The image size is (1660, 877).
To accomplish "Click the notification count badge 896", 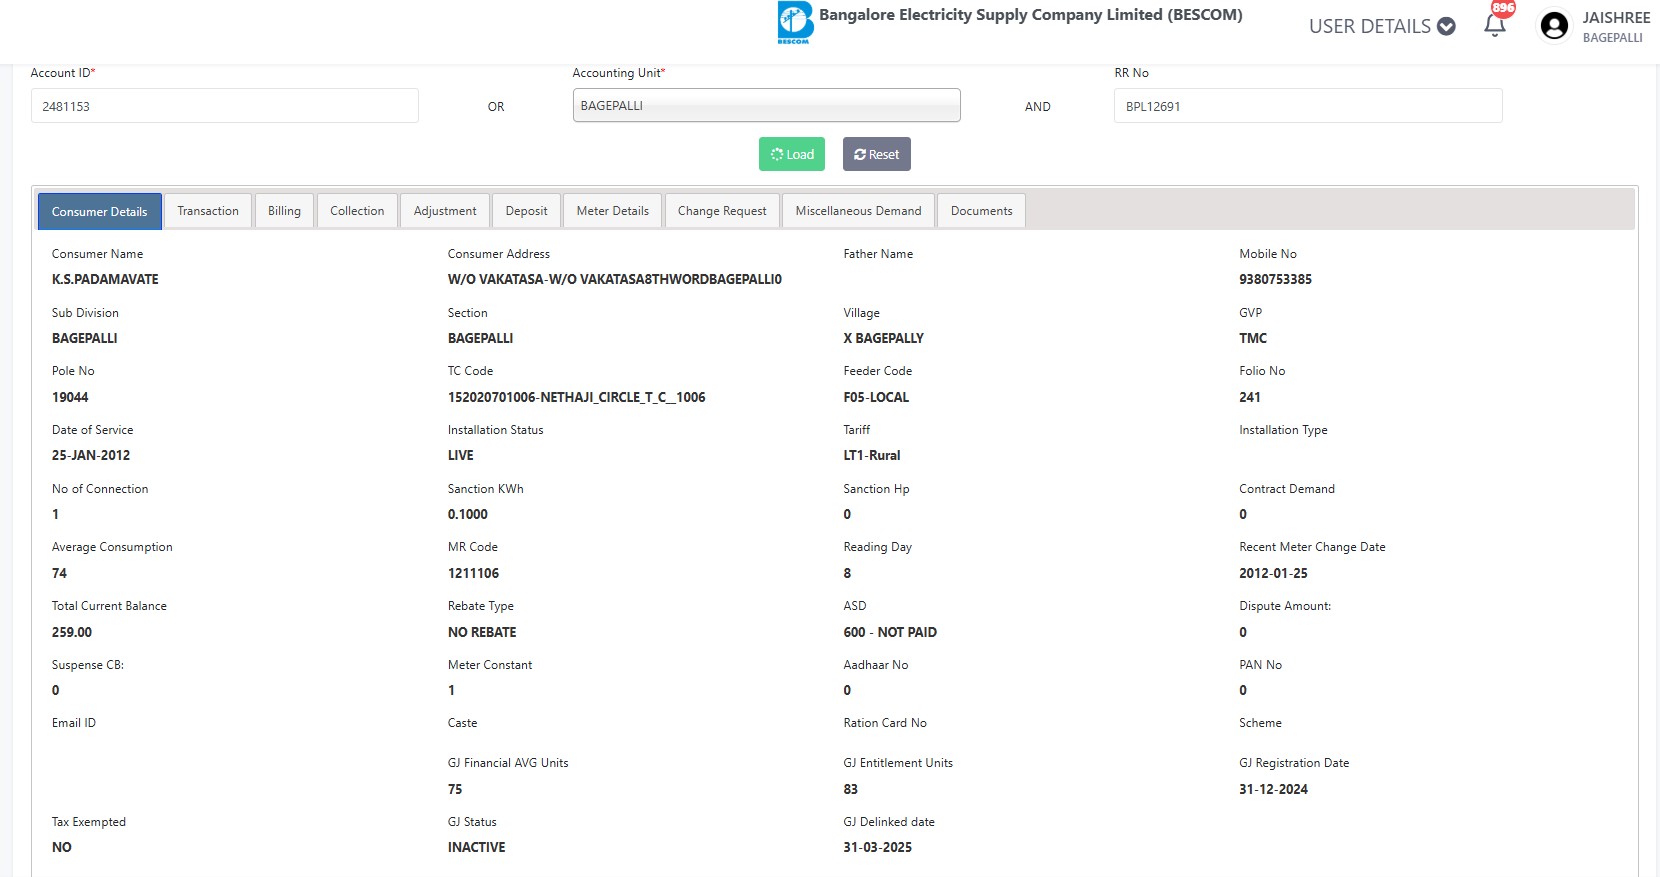I will [x=1503, y=8].
